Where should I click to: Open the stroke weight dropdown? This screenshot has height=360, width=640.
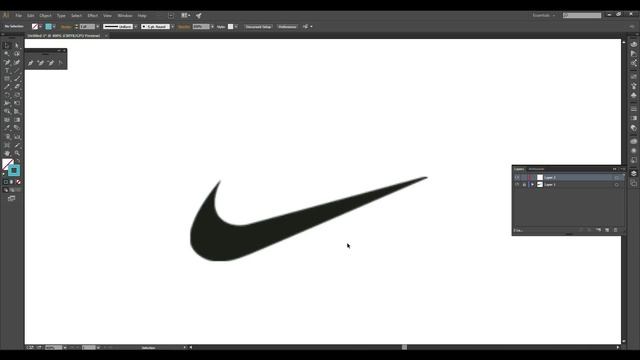coord(98,27)
